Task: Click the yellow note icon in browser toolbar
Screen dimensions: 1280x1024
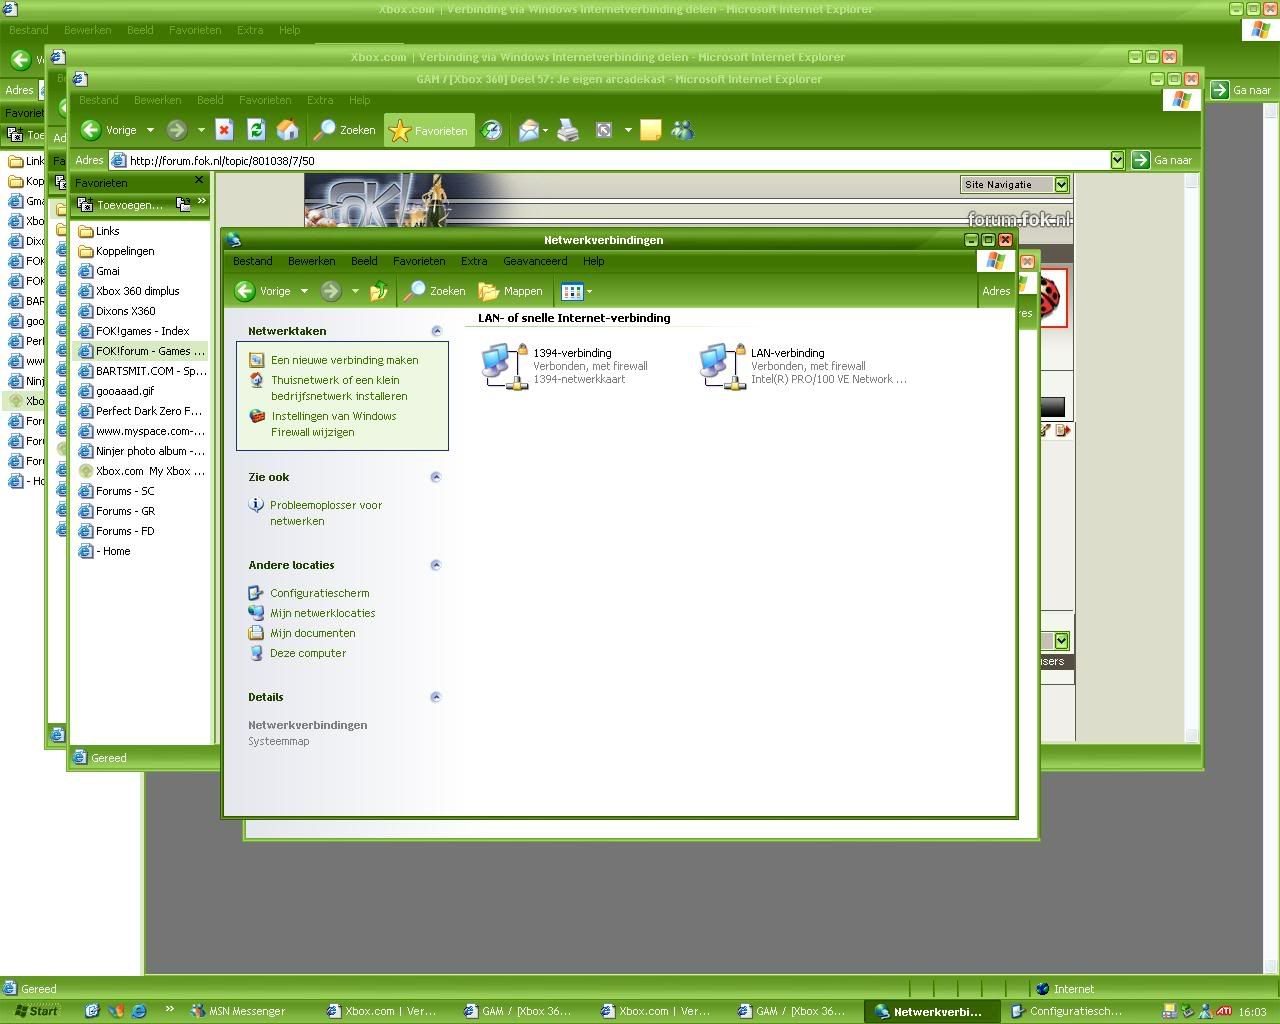Action: coord(651,130)
